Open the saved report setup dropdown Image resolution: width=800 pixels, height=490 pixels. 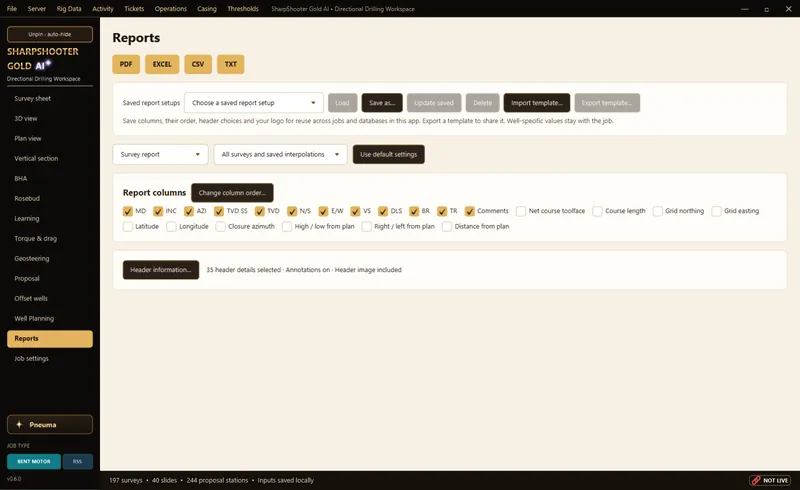254,103
